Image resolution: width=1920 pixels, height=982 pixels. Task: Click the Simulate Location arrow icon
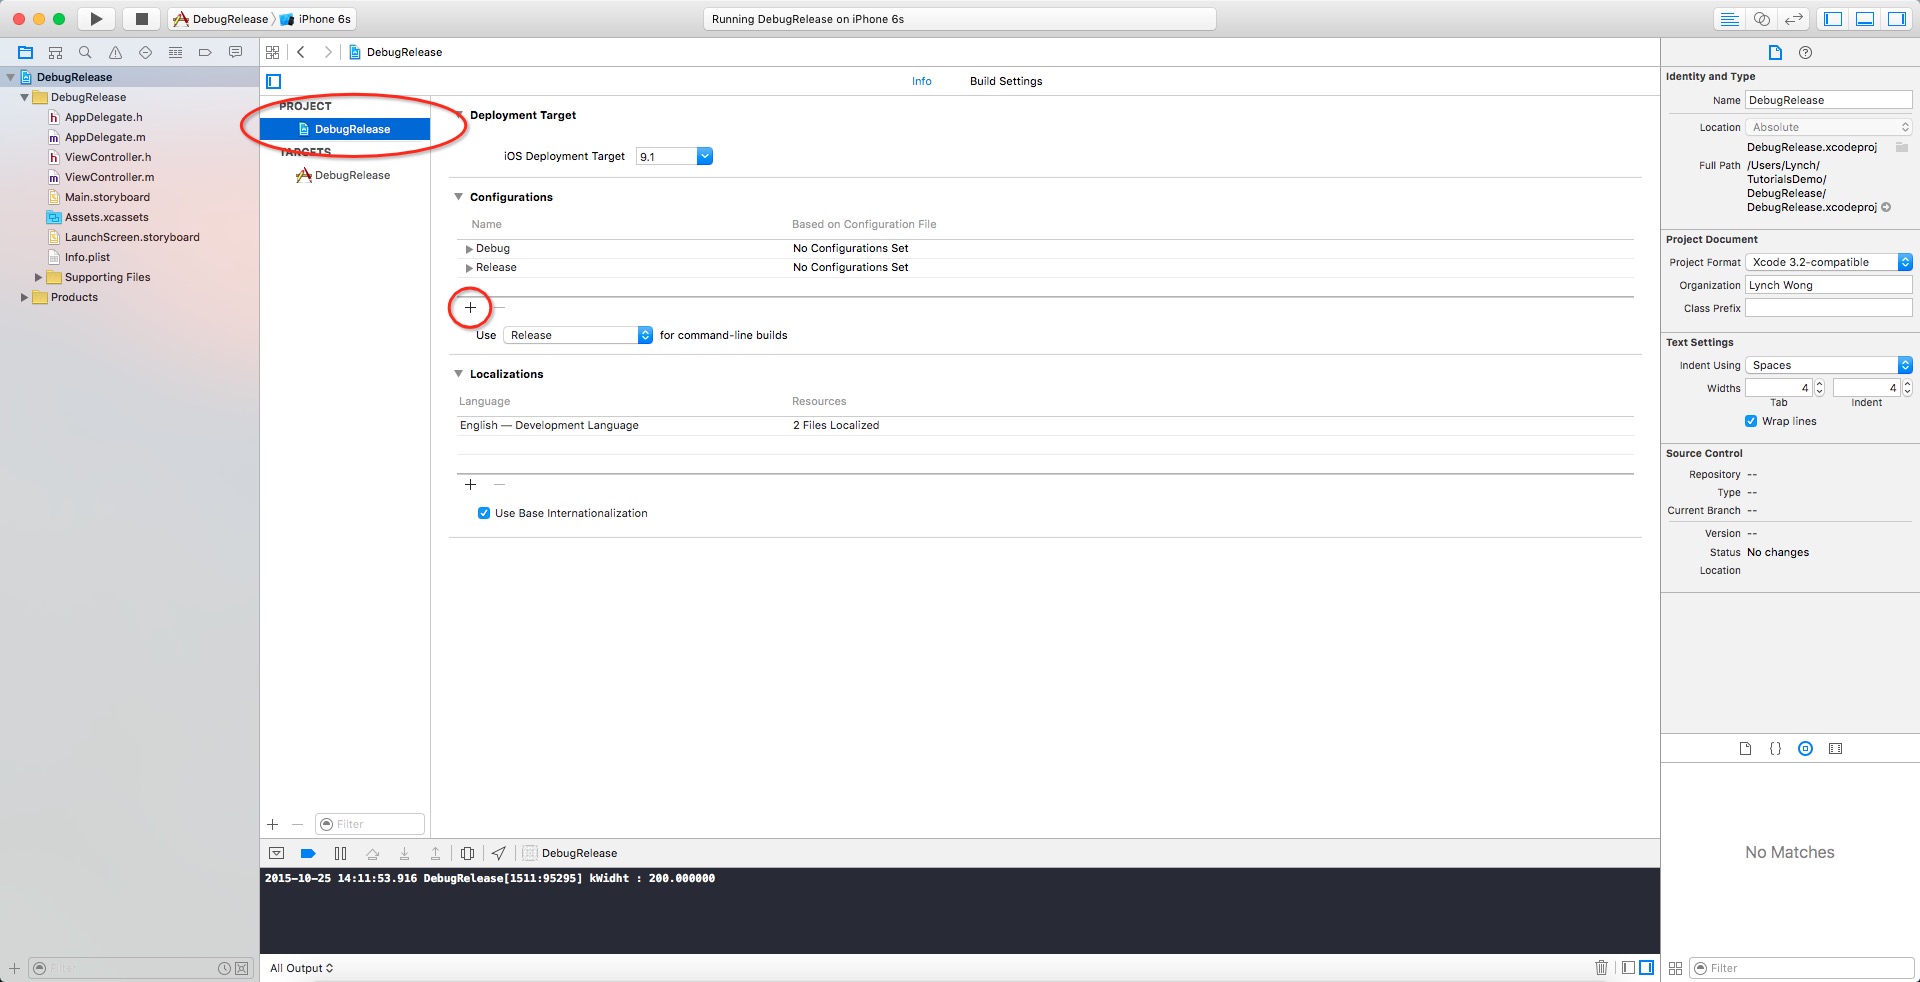point(498,853)
